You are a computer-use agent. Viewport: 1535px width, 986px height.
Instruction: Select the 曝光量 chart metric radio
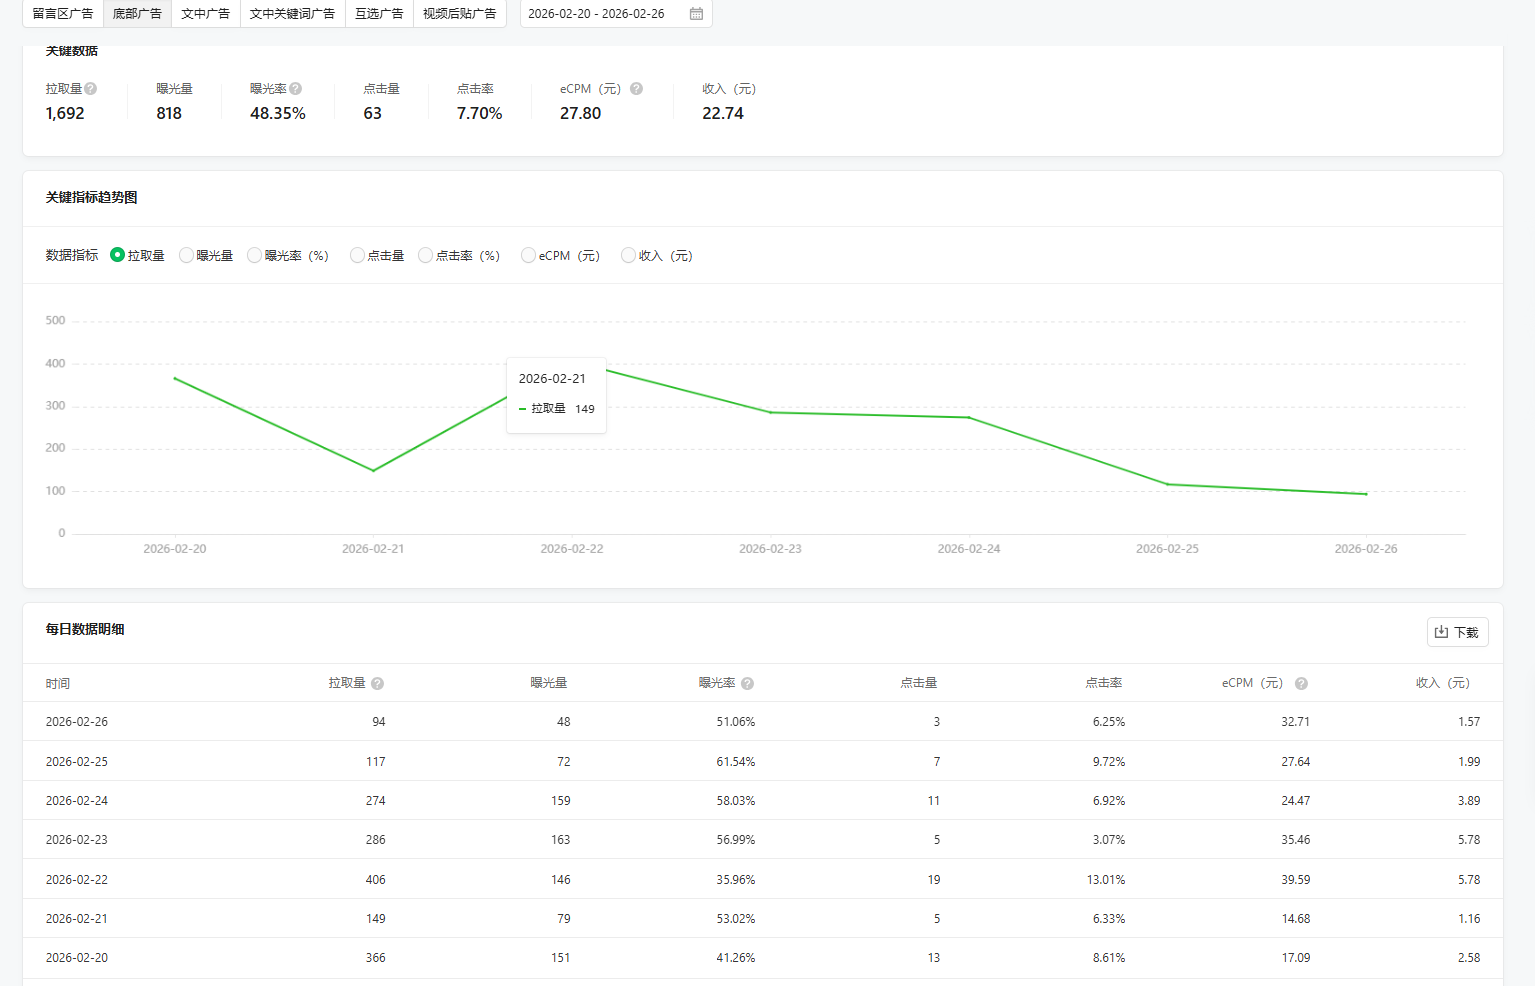point(187,256)
